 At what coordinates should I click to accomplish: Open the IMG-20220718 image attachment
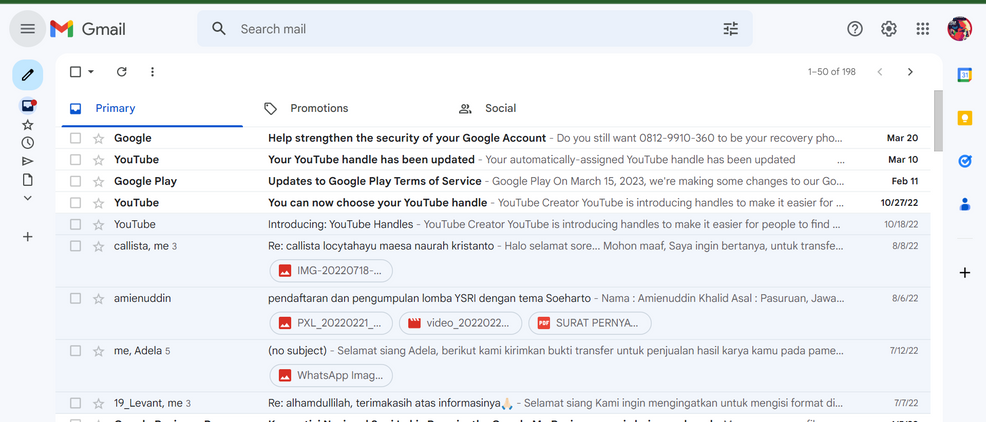point(331,270)
